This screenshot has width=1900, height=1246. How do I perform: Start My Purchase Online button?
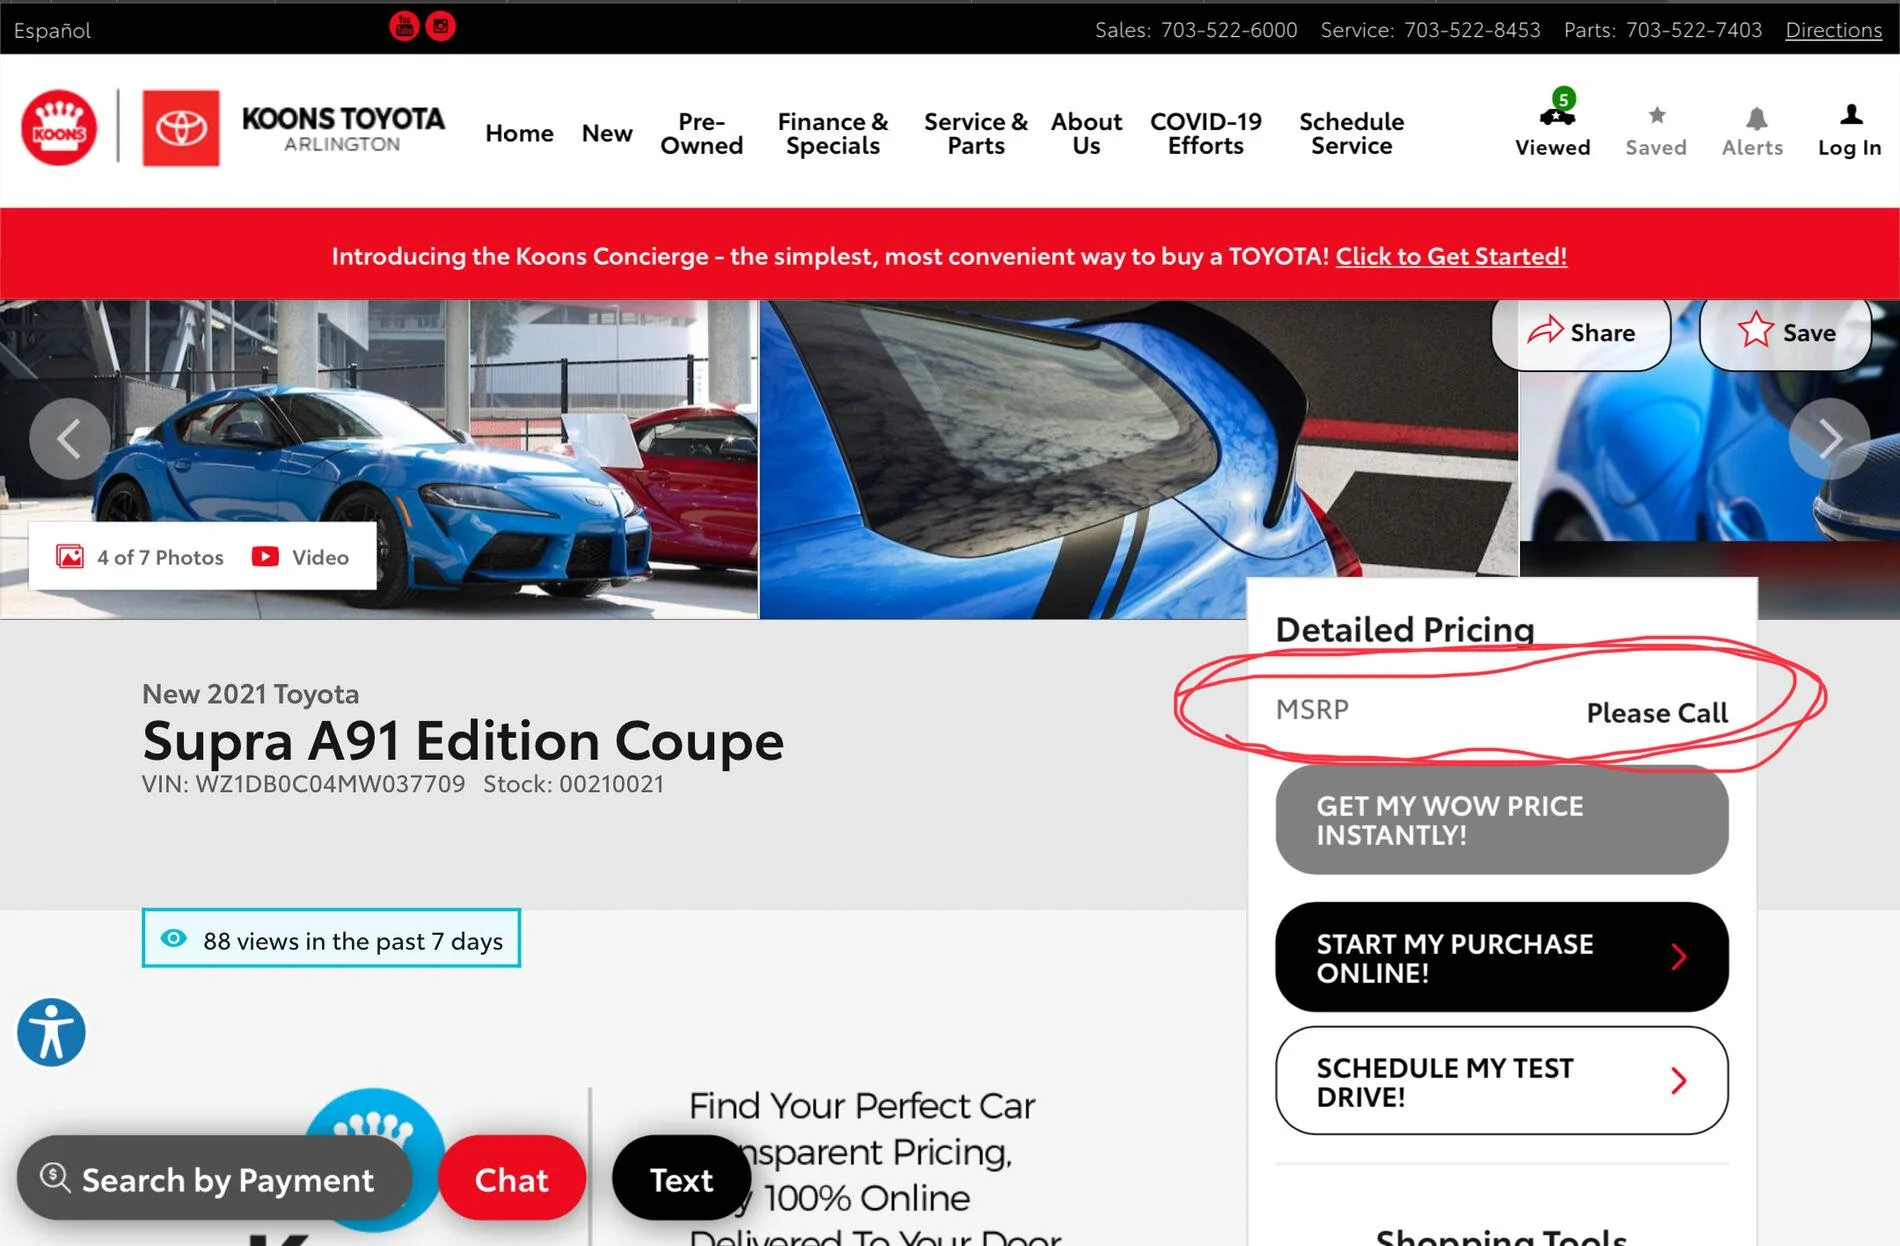(x=1502, y=957)
